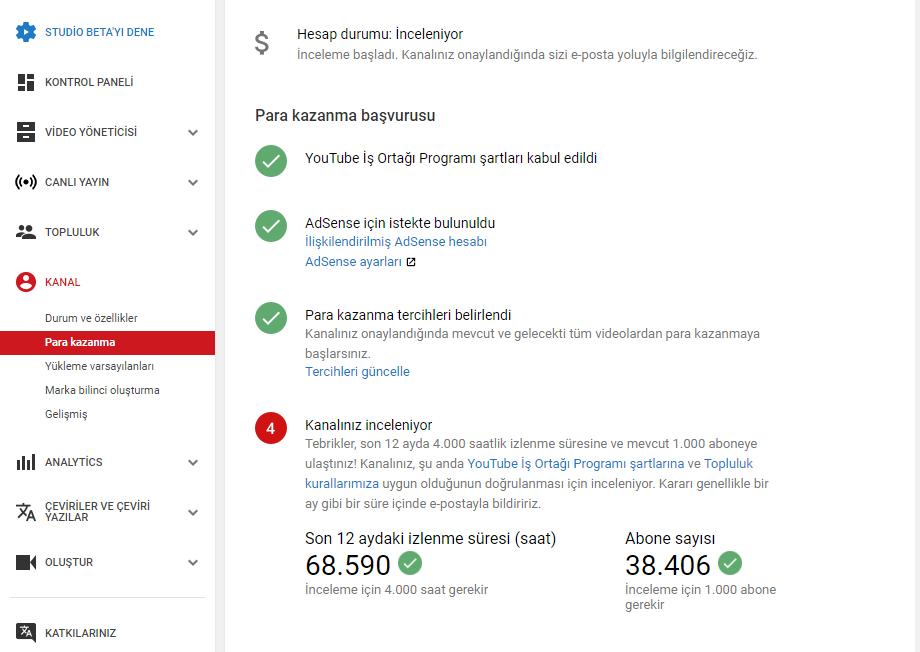Viewport: 920px width, 652px height.
Task: Click the Analytics bar chart icon
Action: [26, 462]
